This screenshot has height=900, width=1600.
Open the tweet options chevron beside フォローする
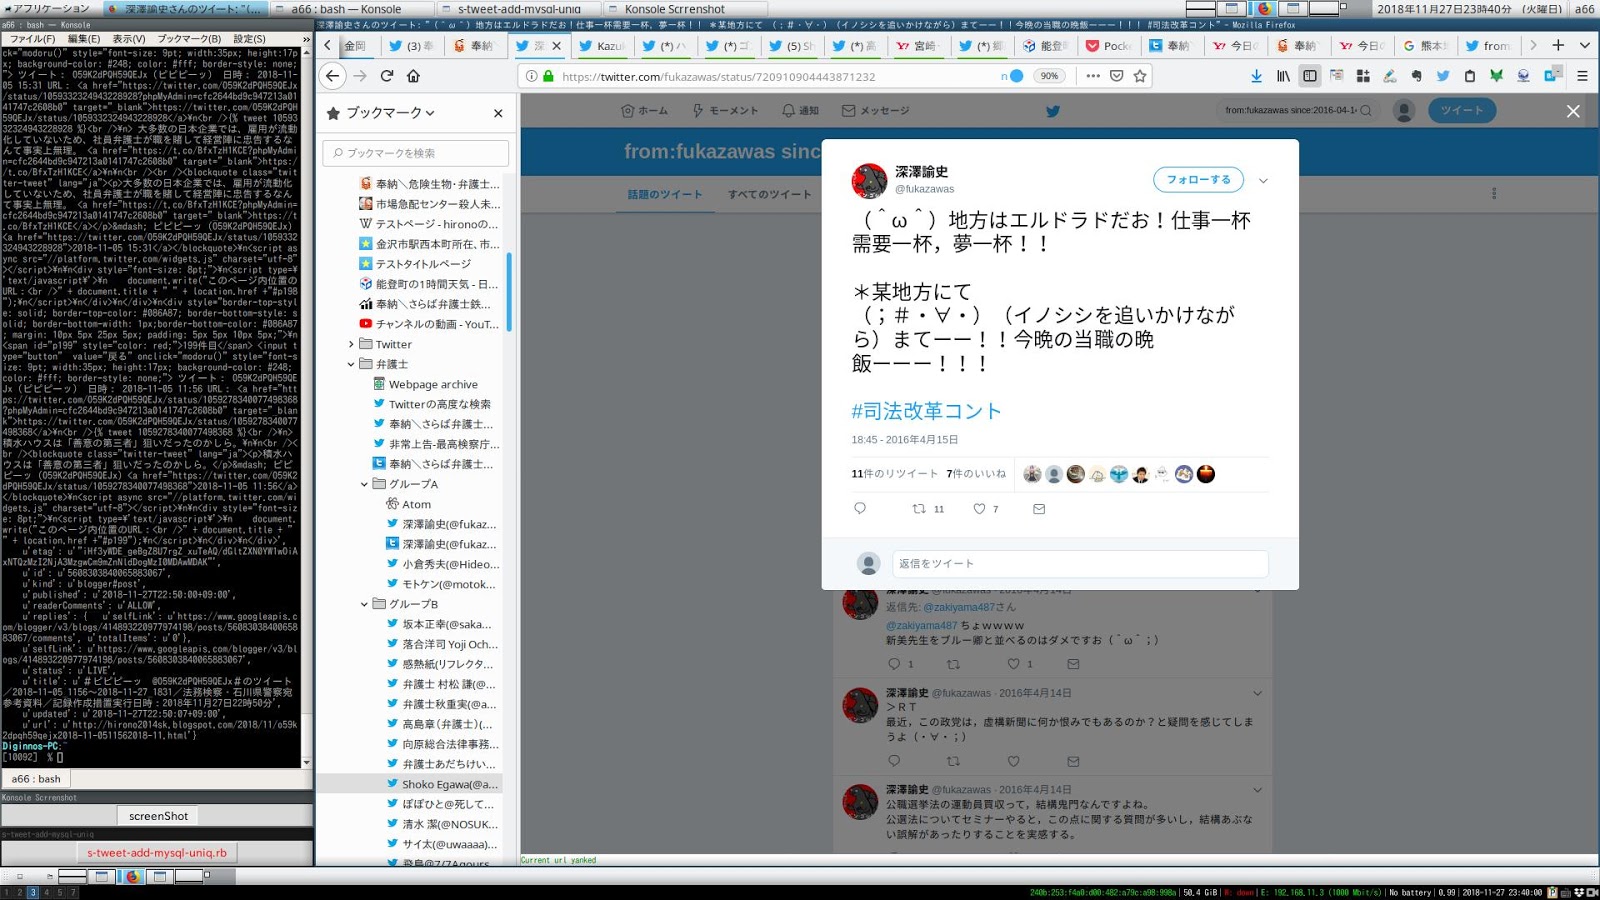pos(1263,181)
